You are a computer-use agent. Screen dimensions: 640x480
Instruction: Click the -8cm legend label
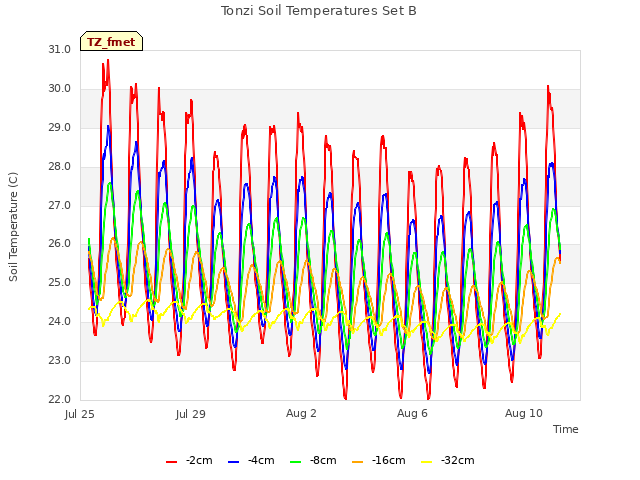click(323, 460)
